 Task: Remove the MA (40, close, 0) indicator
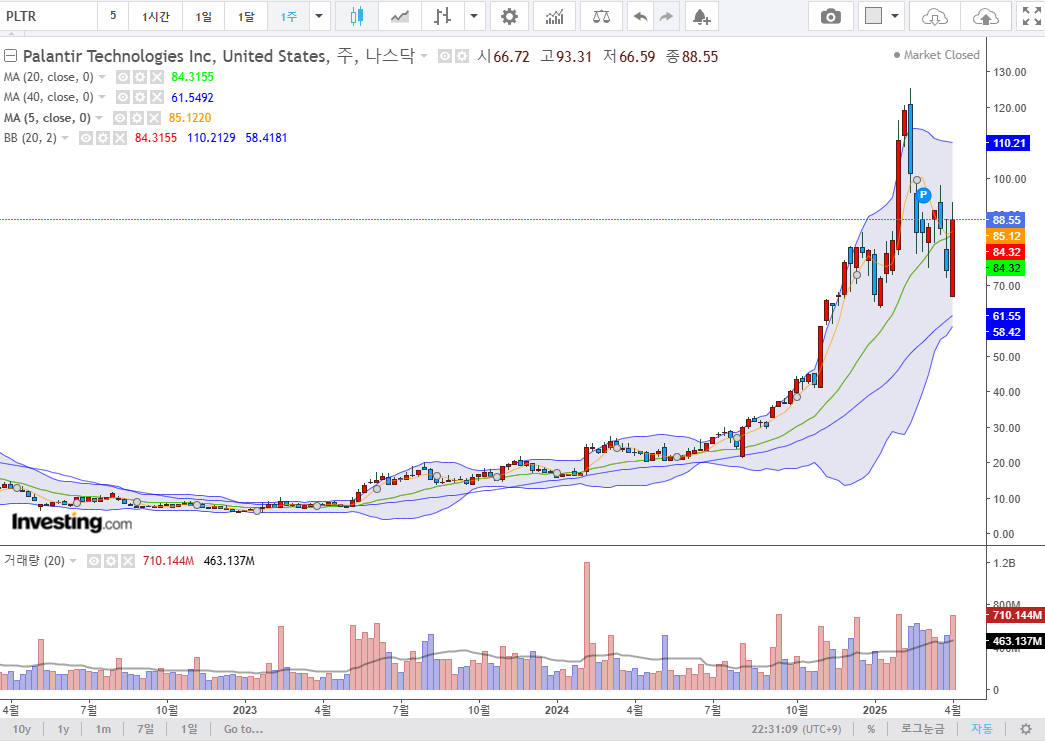click(156, 97)
